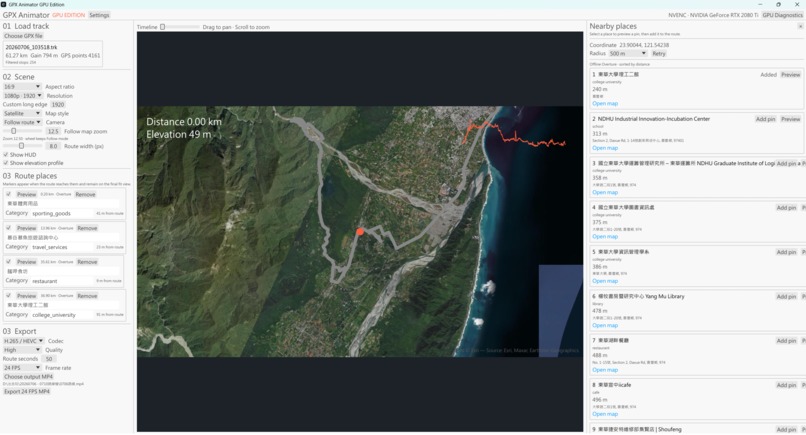Screen dimensions: 806x435
Task: Add pin for Yang Mu Library
Action: pos(786,297)
